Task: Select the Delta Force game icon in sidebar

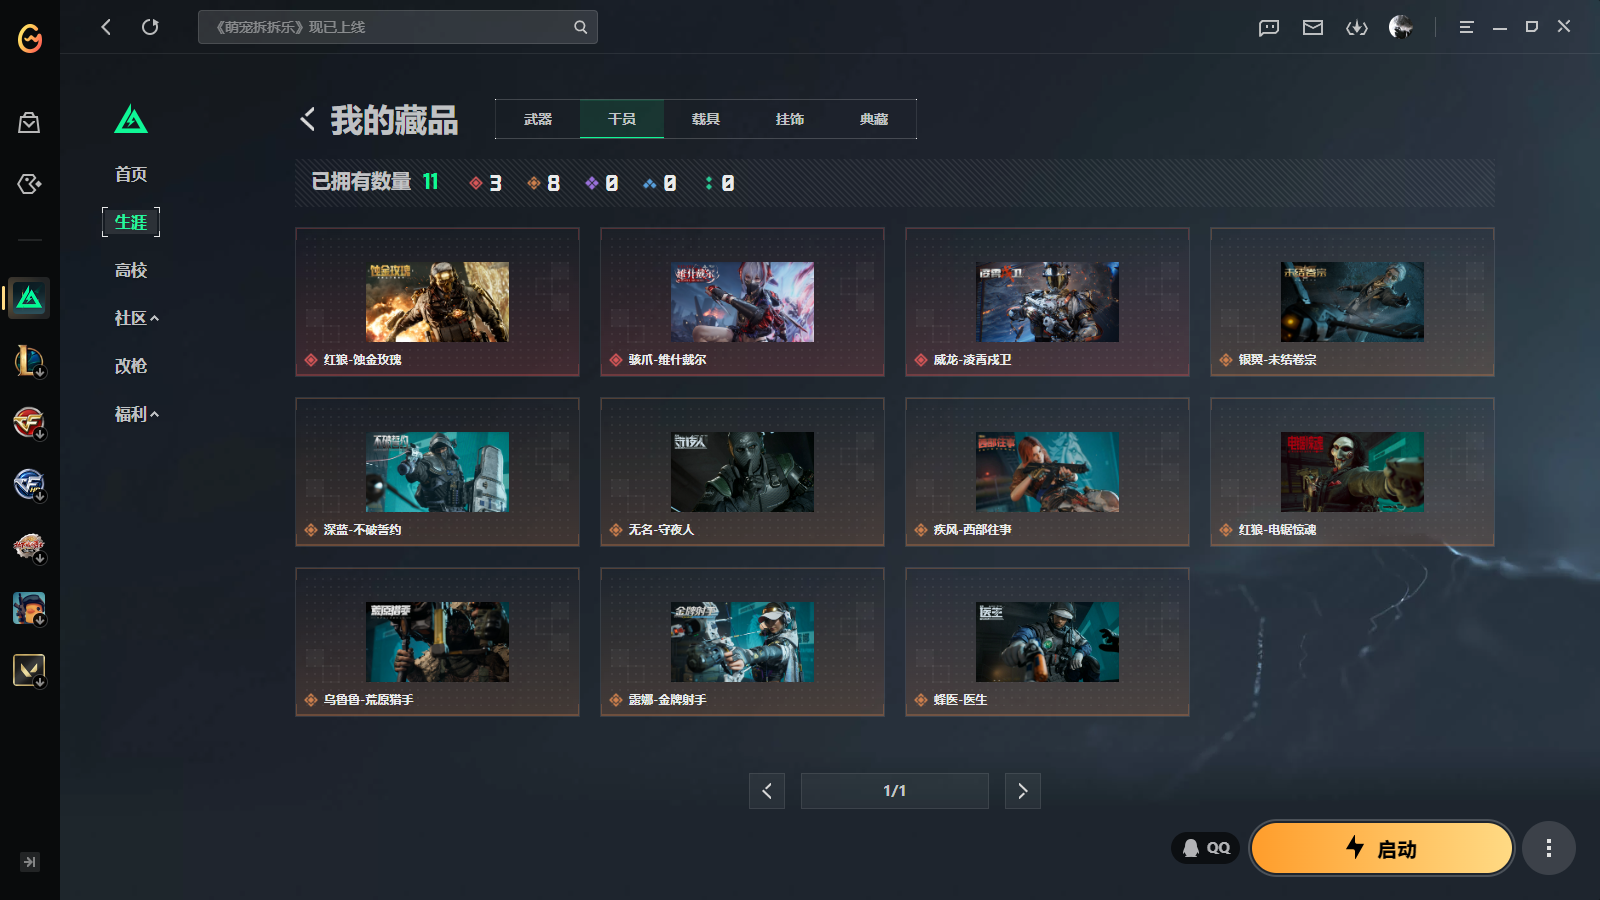Action: pyautogui.click(x=29, y=298)
